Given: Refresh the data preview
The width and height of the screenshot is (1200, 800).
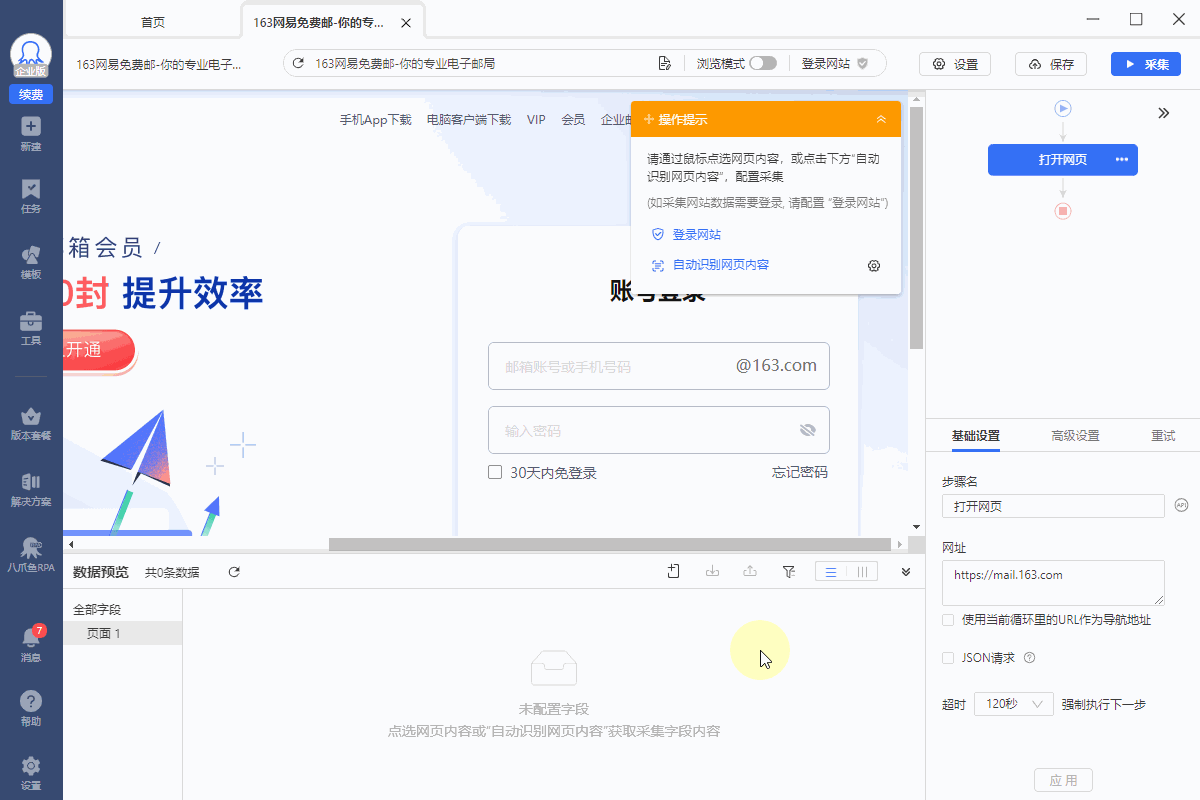Looking at the screenshot, I should 234,572.
